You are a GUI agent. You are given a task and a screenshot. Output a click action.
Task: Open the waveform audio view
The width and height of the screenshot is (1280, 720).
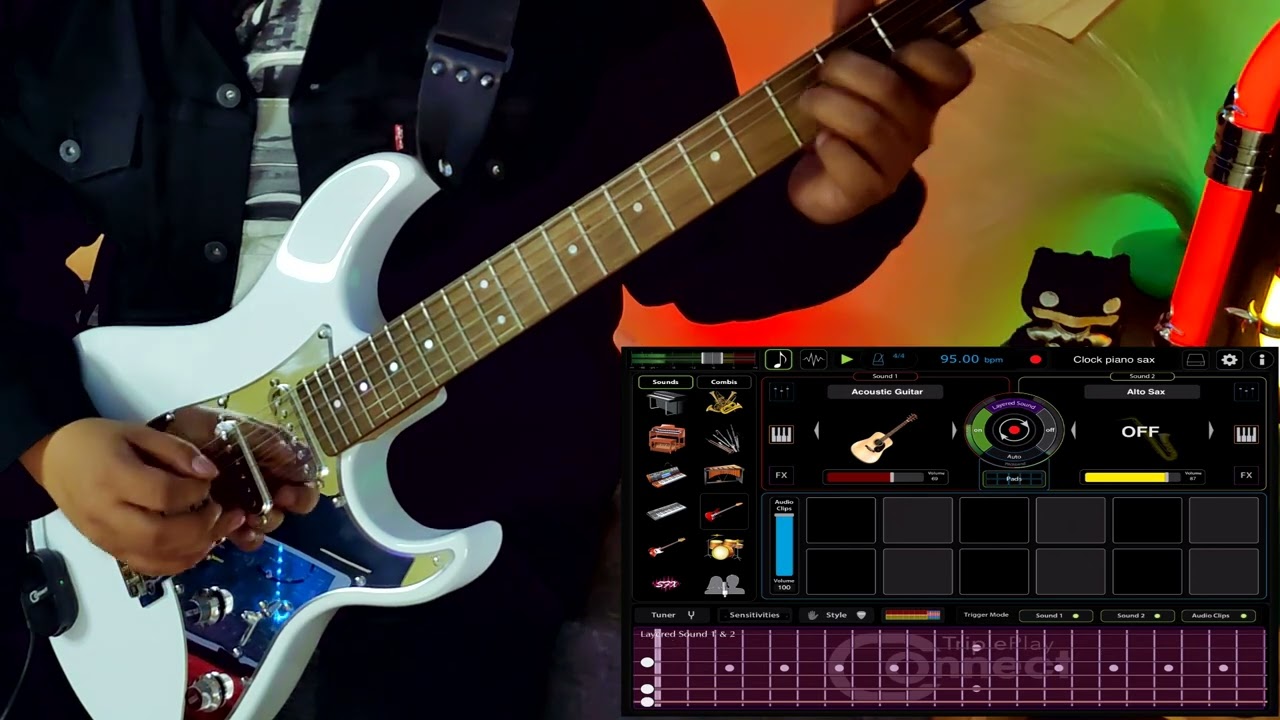tap(813, 359)
